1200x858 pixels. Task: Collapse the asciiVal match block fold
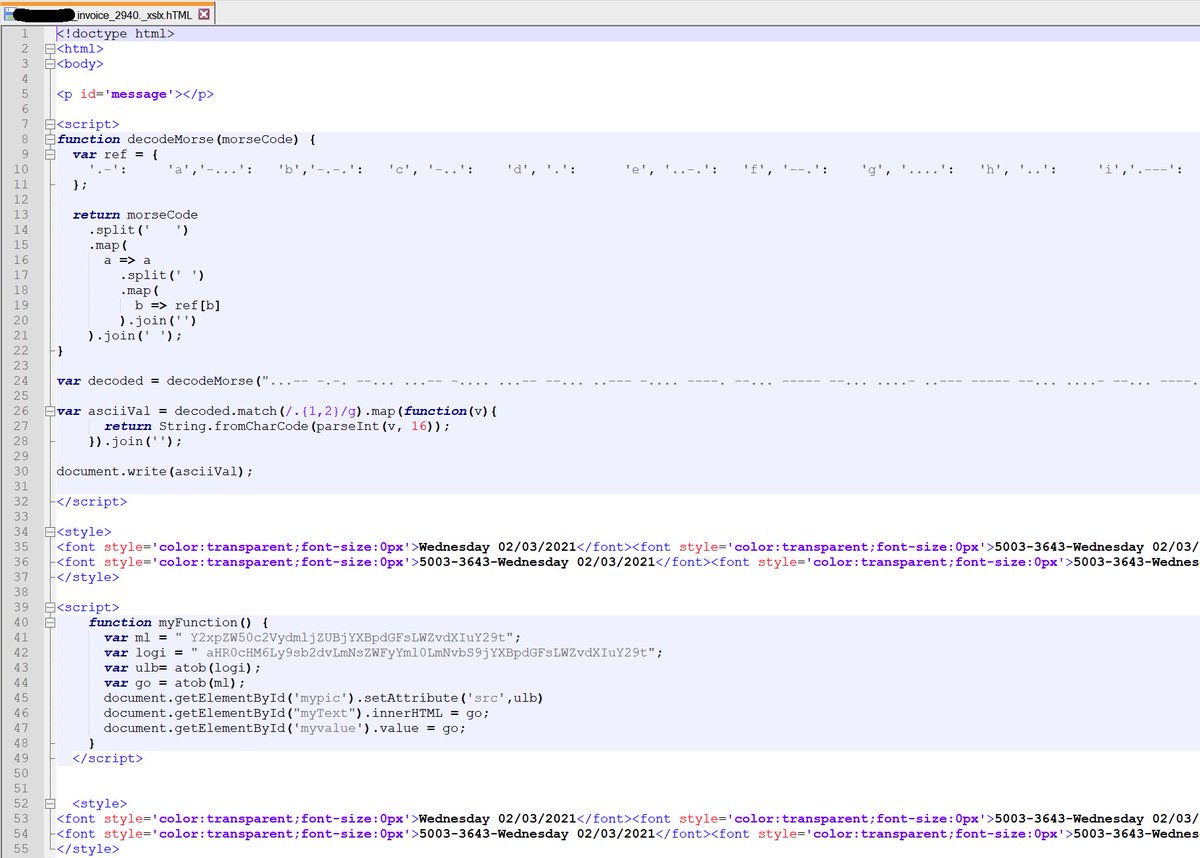[48, 411]
